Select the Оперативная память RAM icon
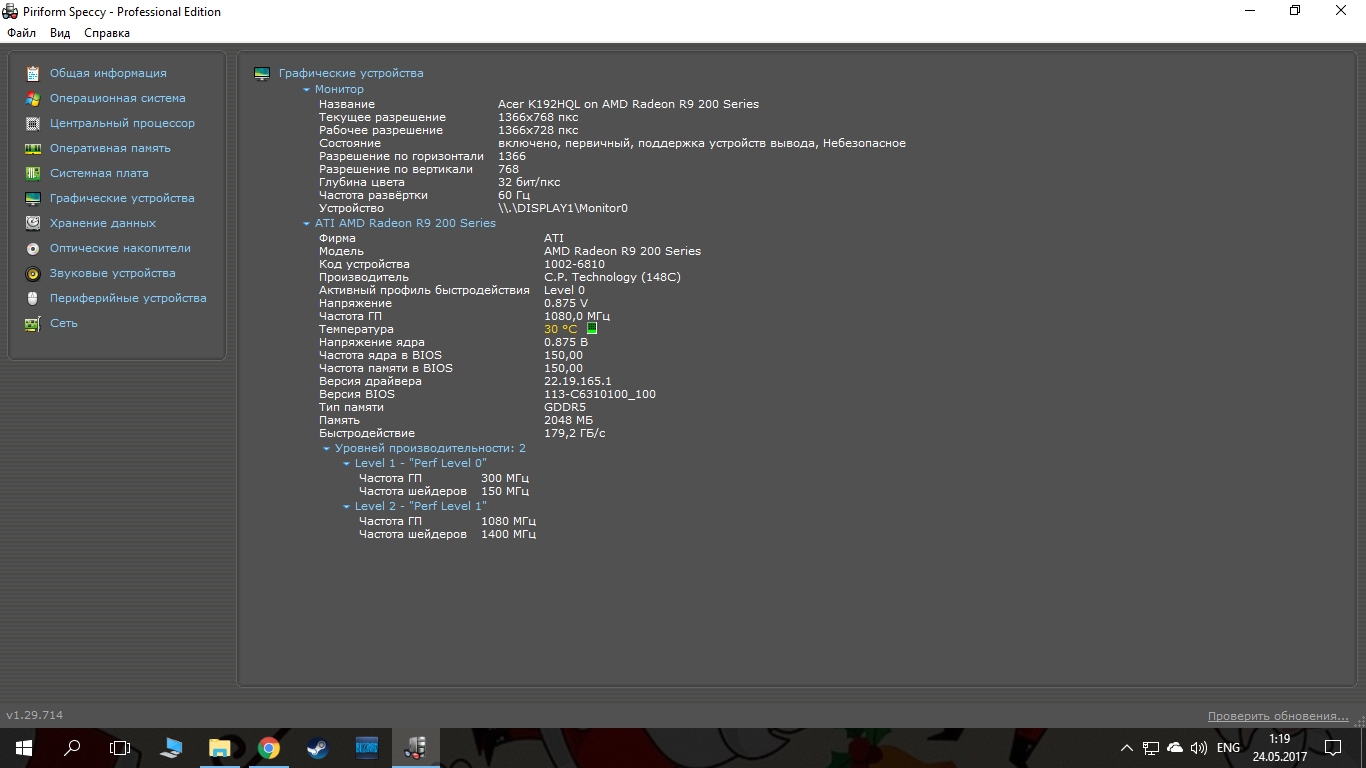The width and height of the screenshot is (1366, 768). click(33, 148)
